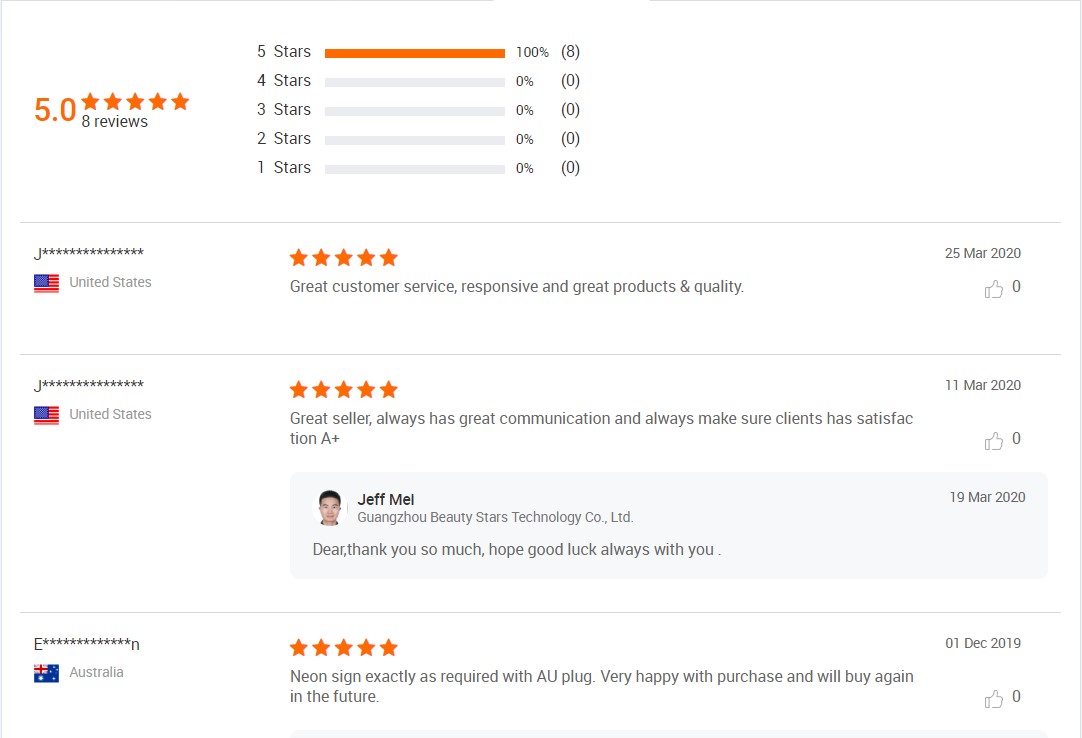This screenshot has height=738, width=1082.
Task: Like the 25 Mar 2020 review with thumbs-up
Action: [x=994, y=289]
